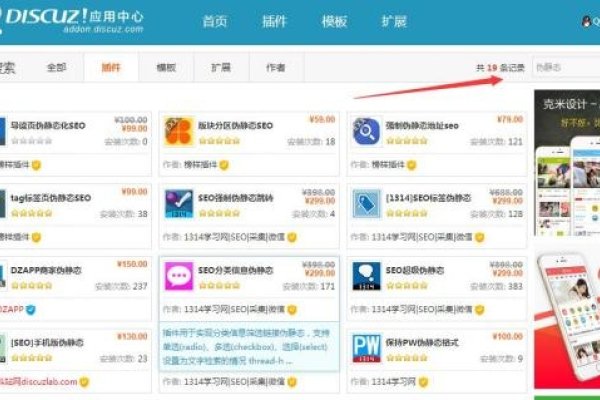Go to 首页 in the top navigation
The image size is (600, 400).
(x=215, y=21)
